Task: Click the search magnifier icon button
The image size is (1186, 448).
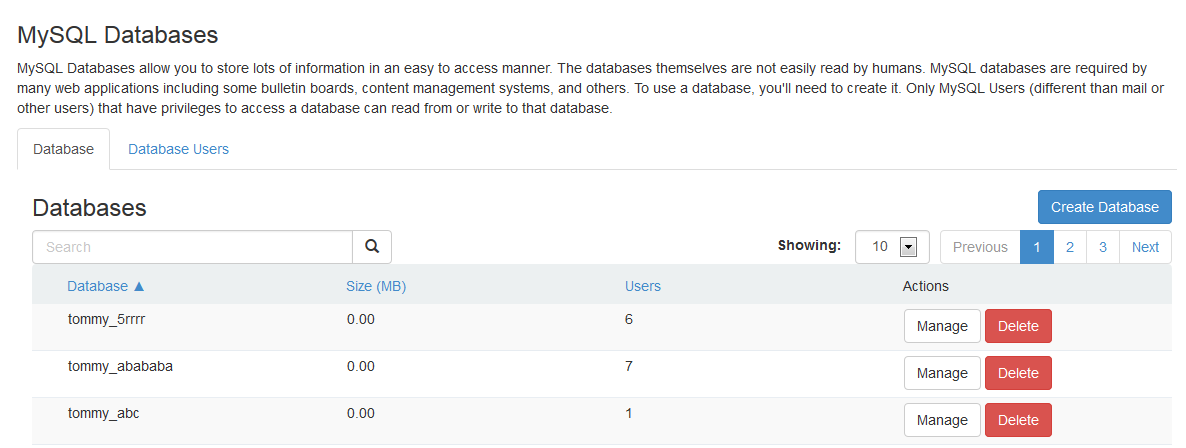Action: [372, 247]
